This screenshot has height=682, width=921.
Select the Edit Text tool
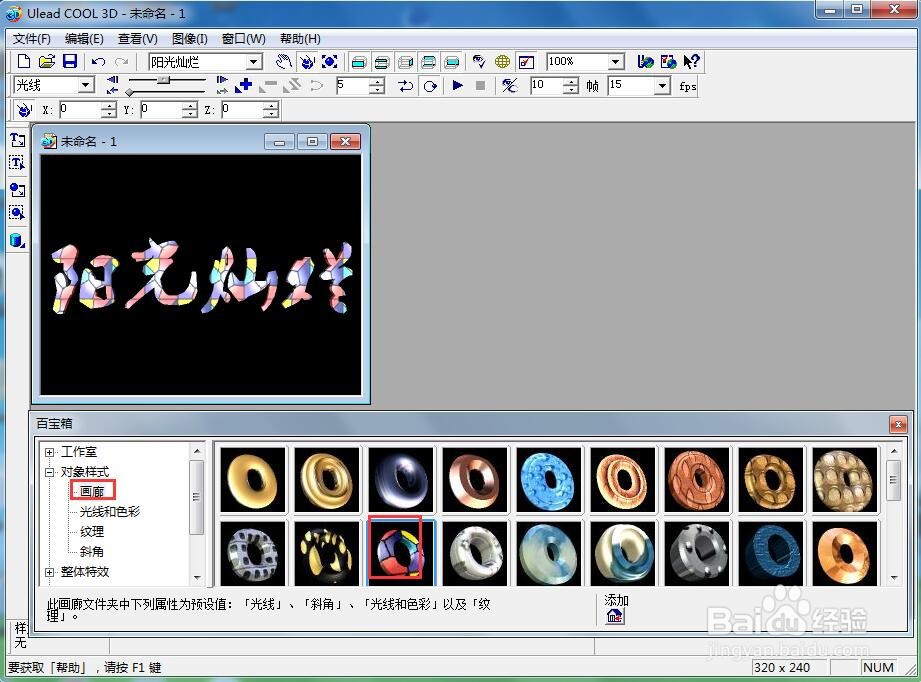click(x=17, y=163)
